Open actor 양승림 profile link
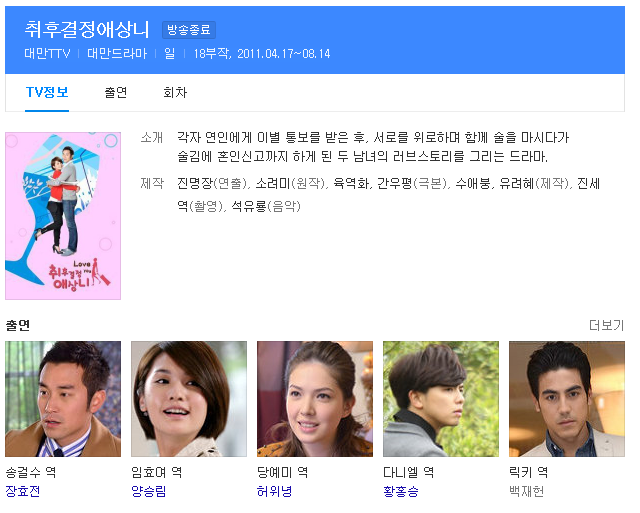Image resolution: width=640 pixels, height=513 pixels. click(x=149, y=491)
